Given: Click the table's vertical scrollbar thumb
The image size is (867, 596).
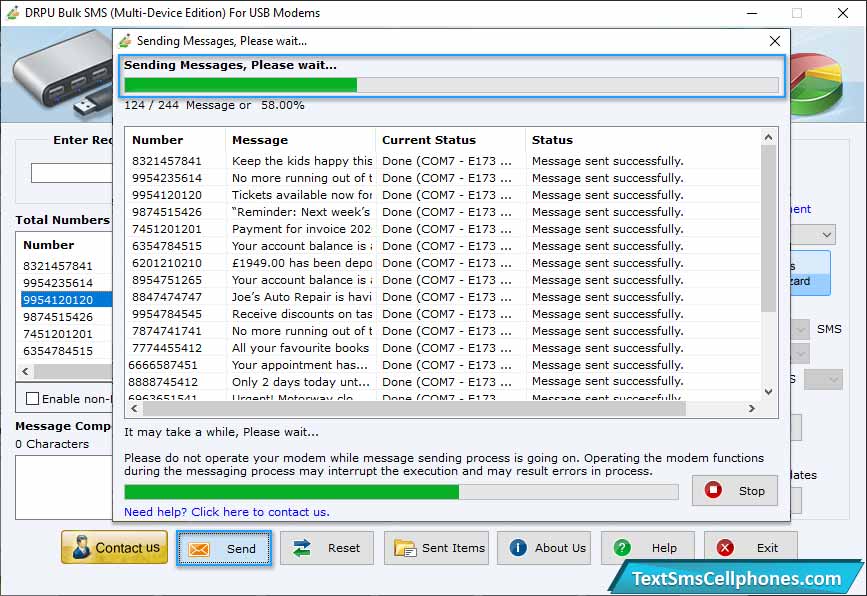Looking at the screenshot, I should pos(768,228).
